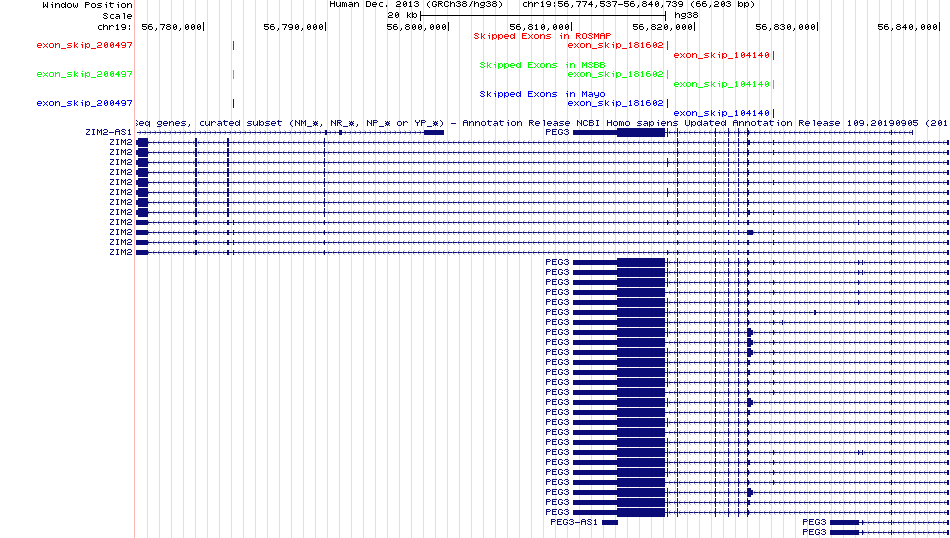The height and width of the screenshot is (538, 950).
Task: Select the blue exon_skip_181602 label in Mayo
Action: [615, 103]
